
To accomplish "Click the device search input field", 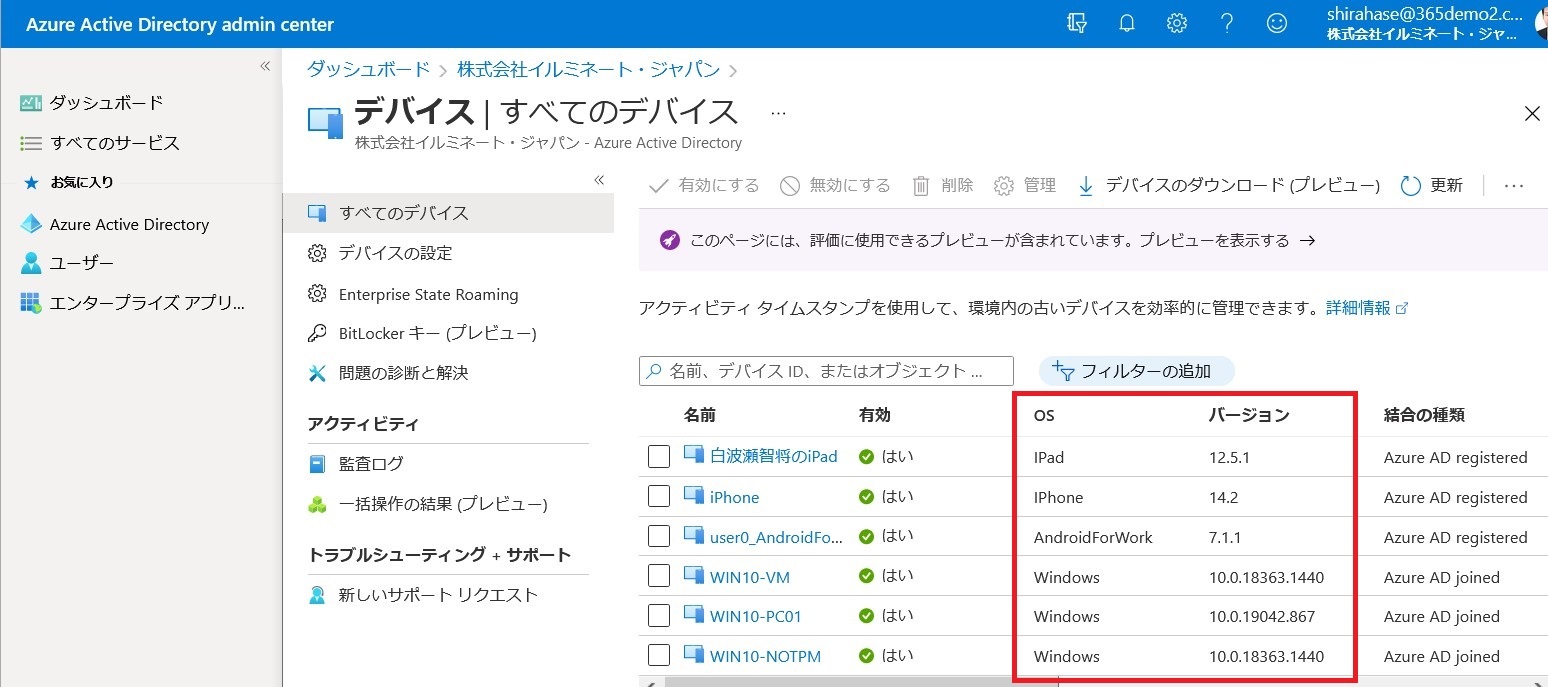I will tap(826, 371).
